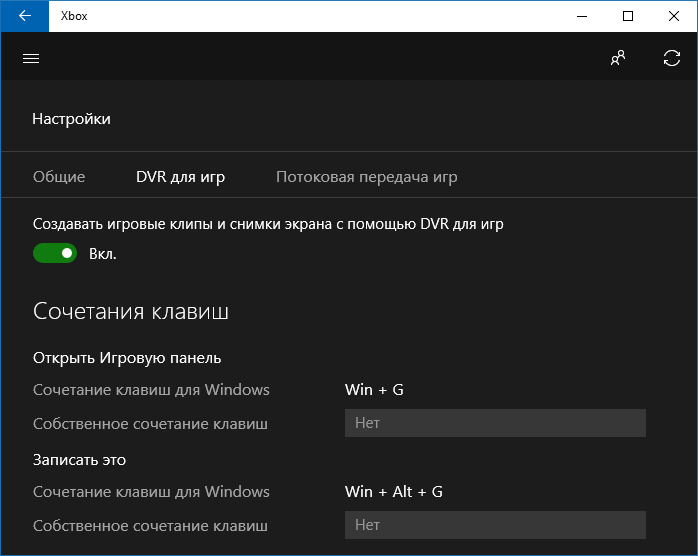Click the Сочетания клавиш section heading
698x556 pixels.
point(131,311)
